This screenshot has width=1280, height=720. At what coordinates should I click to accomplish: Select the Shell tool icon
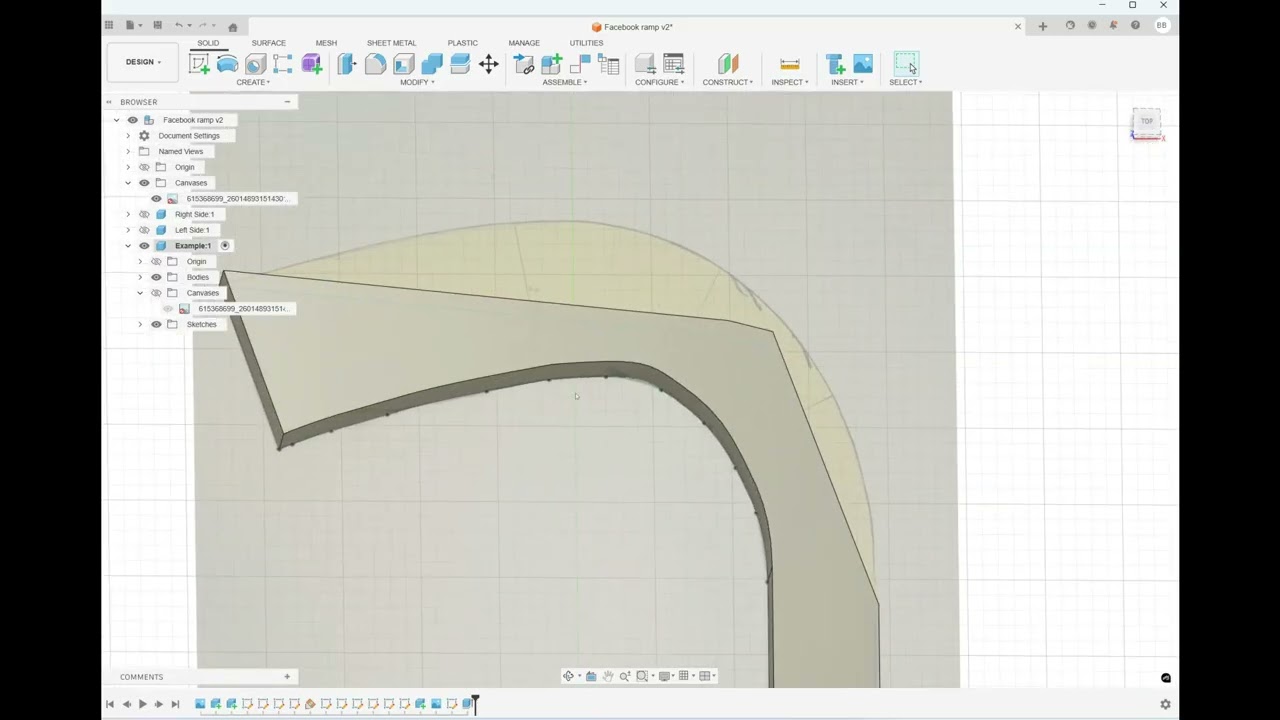(403, 64)
